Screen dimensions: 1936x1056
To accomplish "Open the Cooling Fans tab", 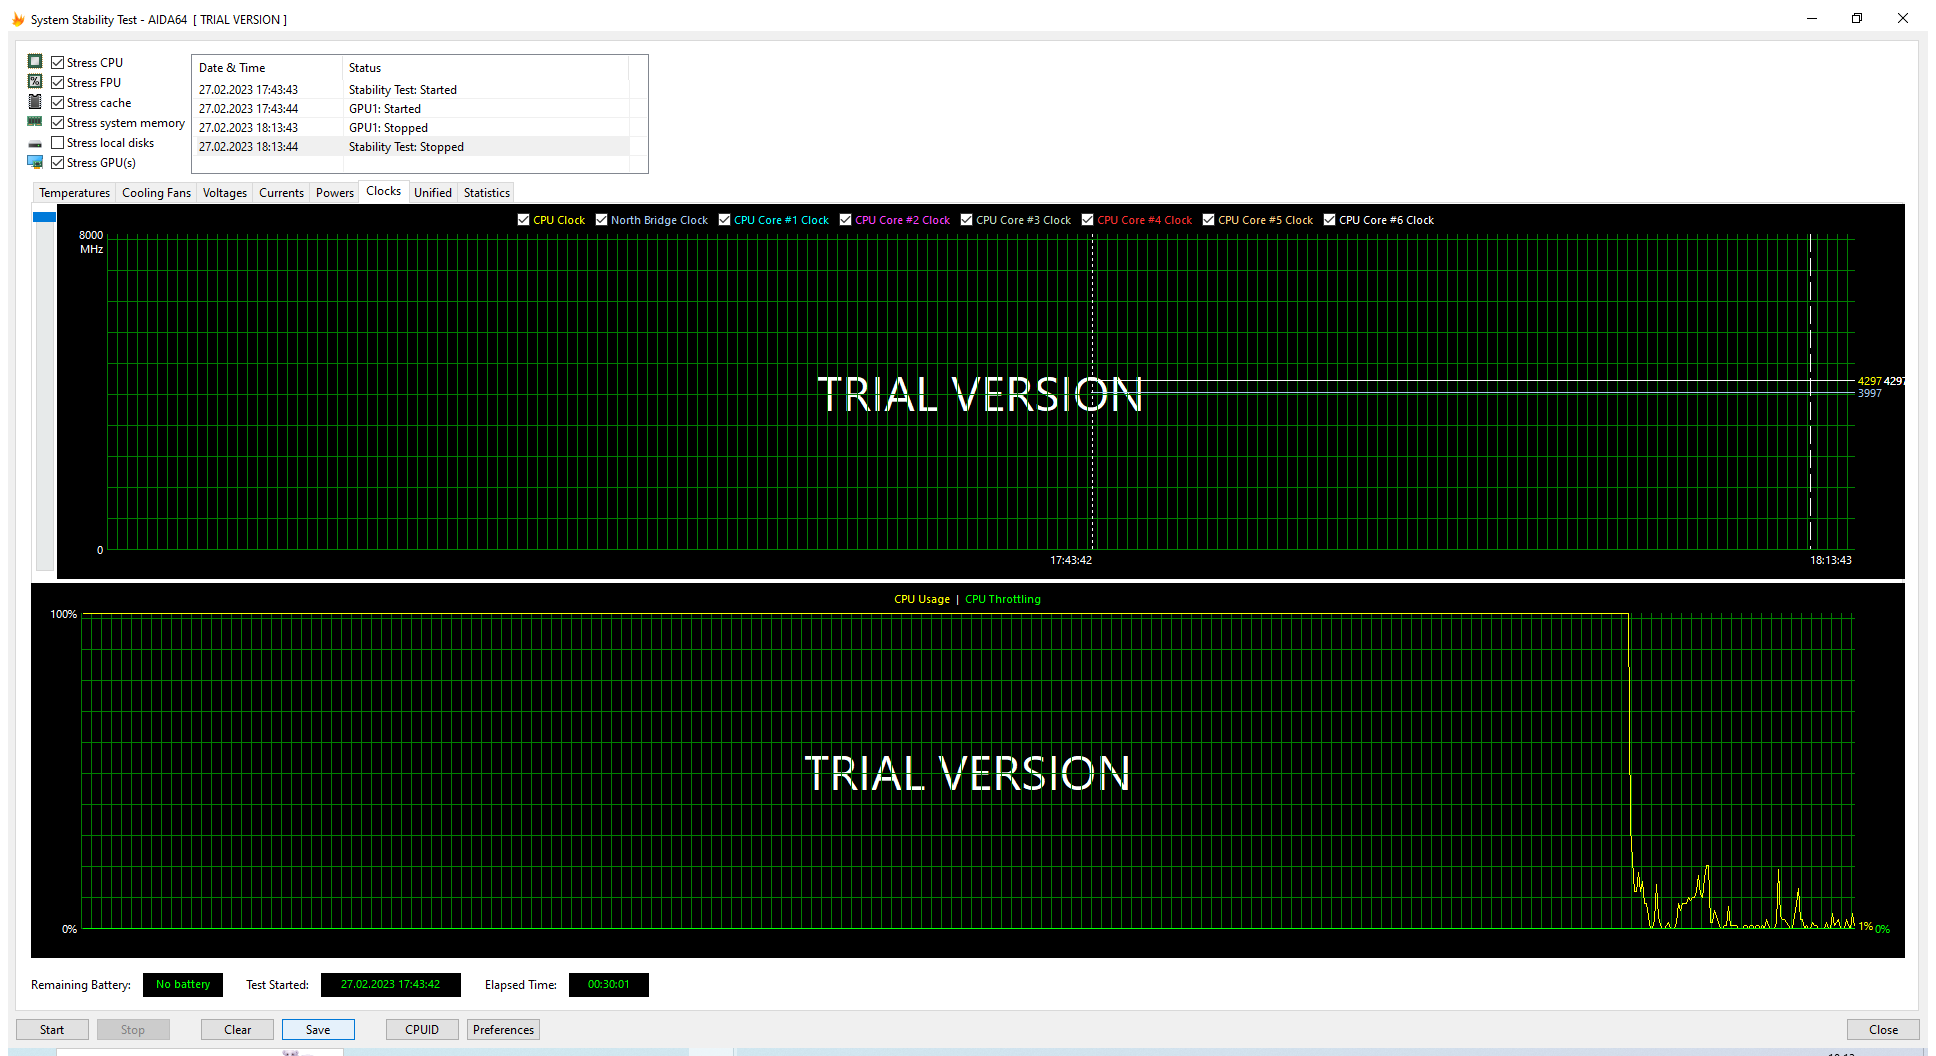I will (x=156, y=193).
